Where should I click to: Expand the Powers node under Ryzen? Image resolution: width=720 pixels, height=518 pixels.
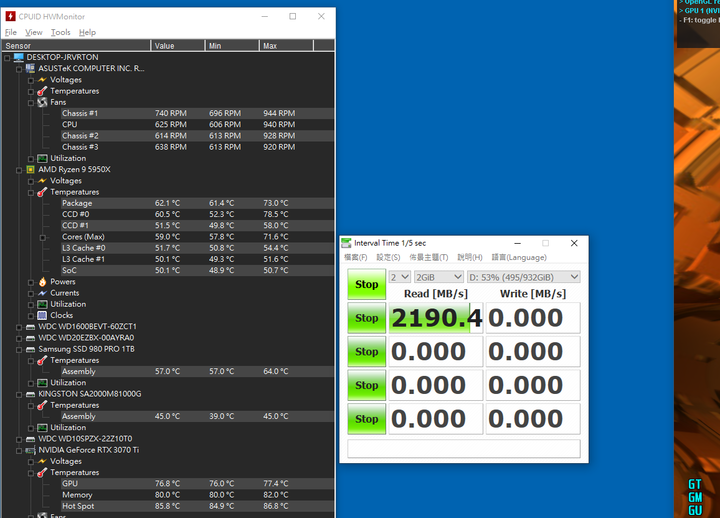coord(31,282)
